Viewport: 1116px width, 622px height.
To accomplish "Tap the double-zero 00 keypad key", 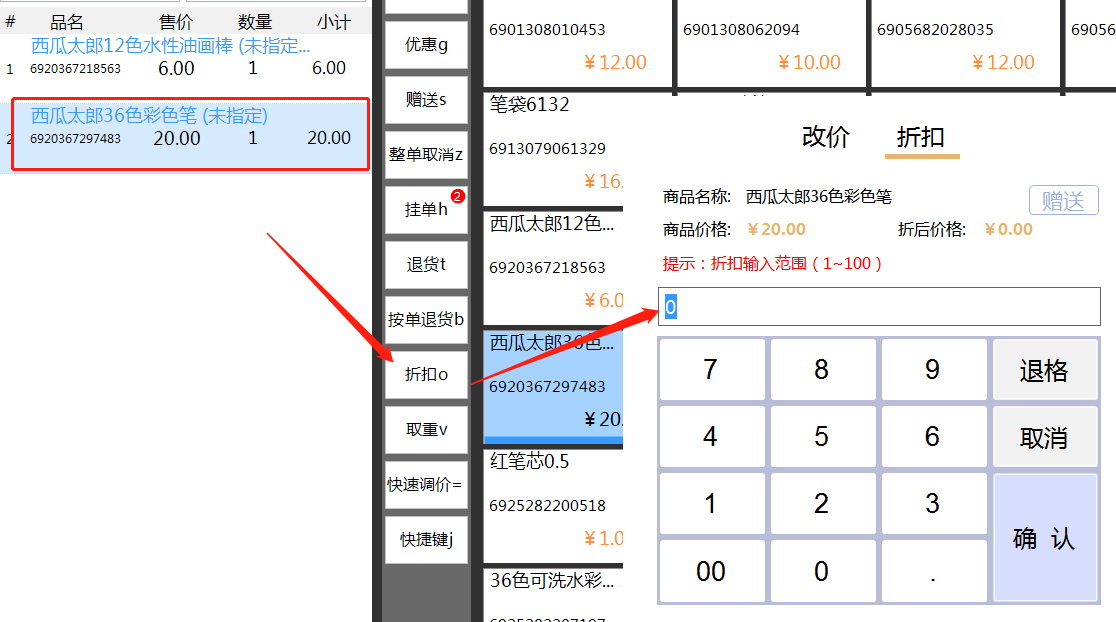I will click(x=712, y=571).
